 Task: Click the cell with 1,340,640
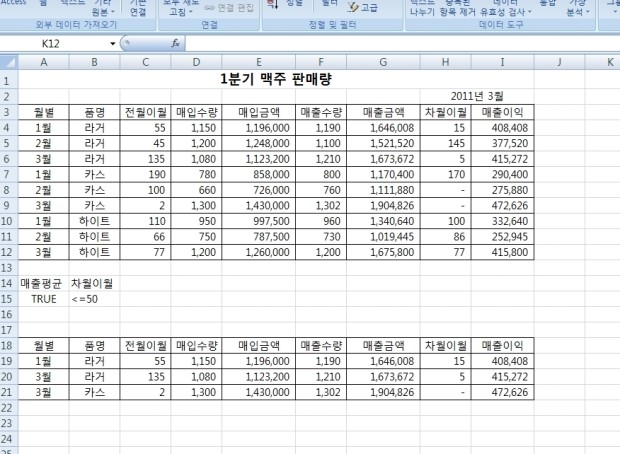(x=383, y=221)
